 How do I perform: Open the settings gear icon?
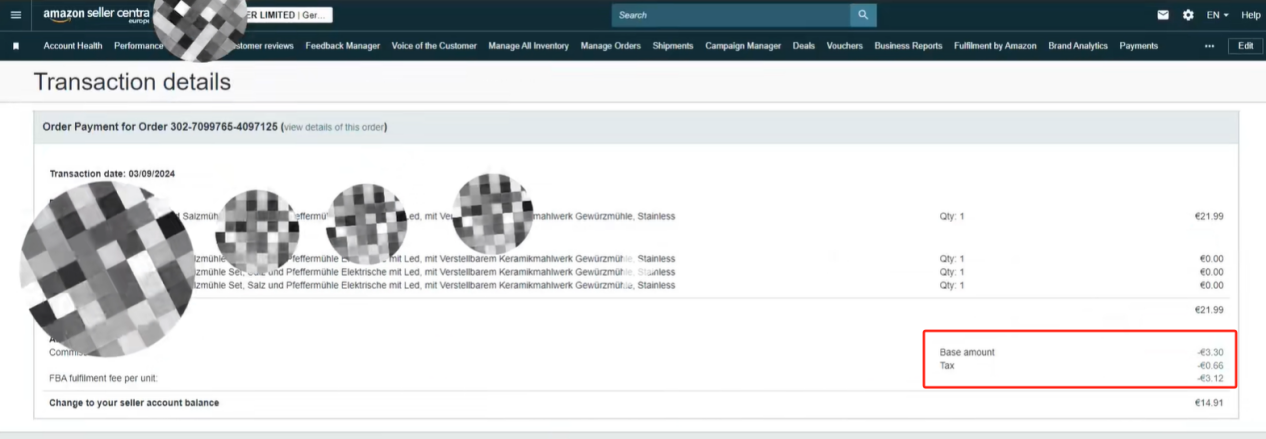point(1188,15)
